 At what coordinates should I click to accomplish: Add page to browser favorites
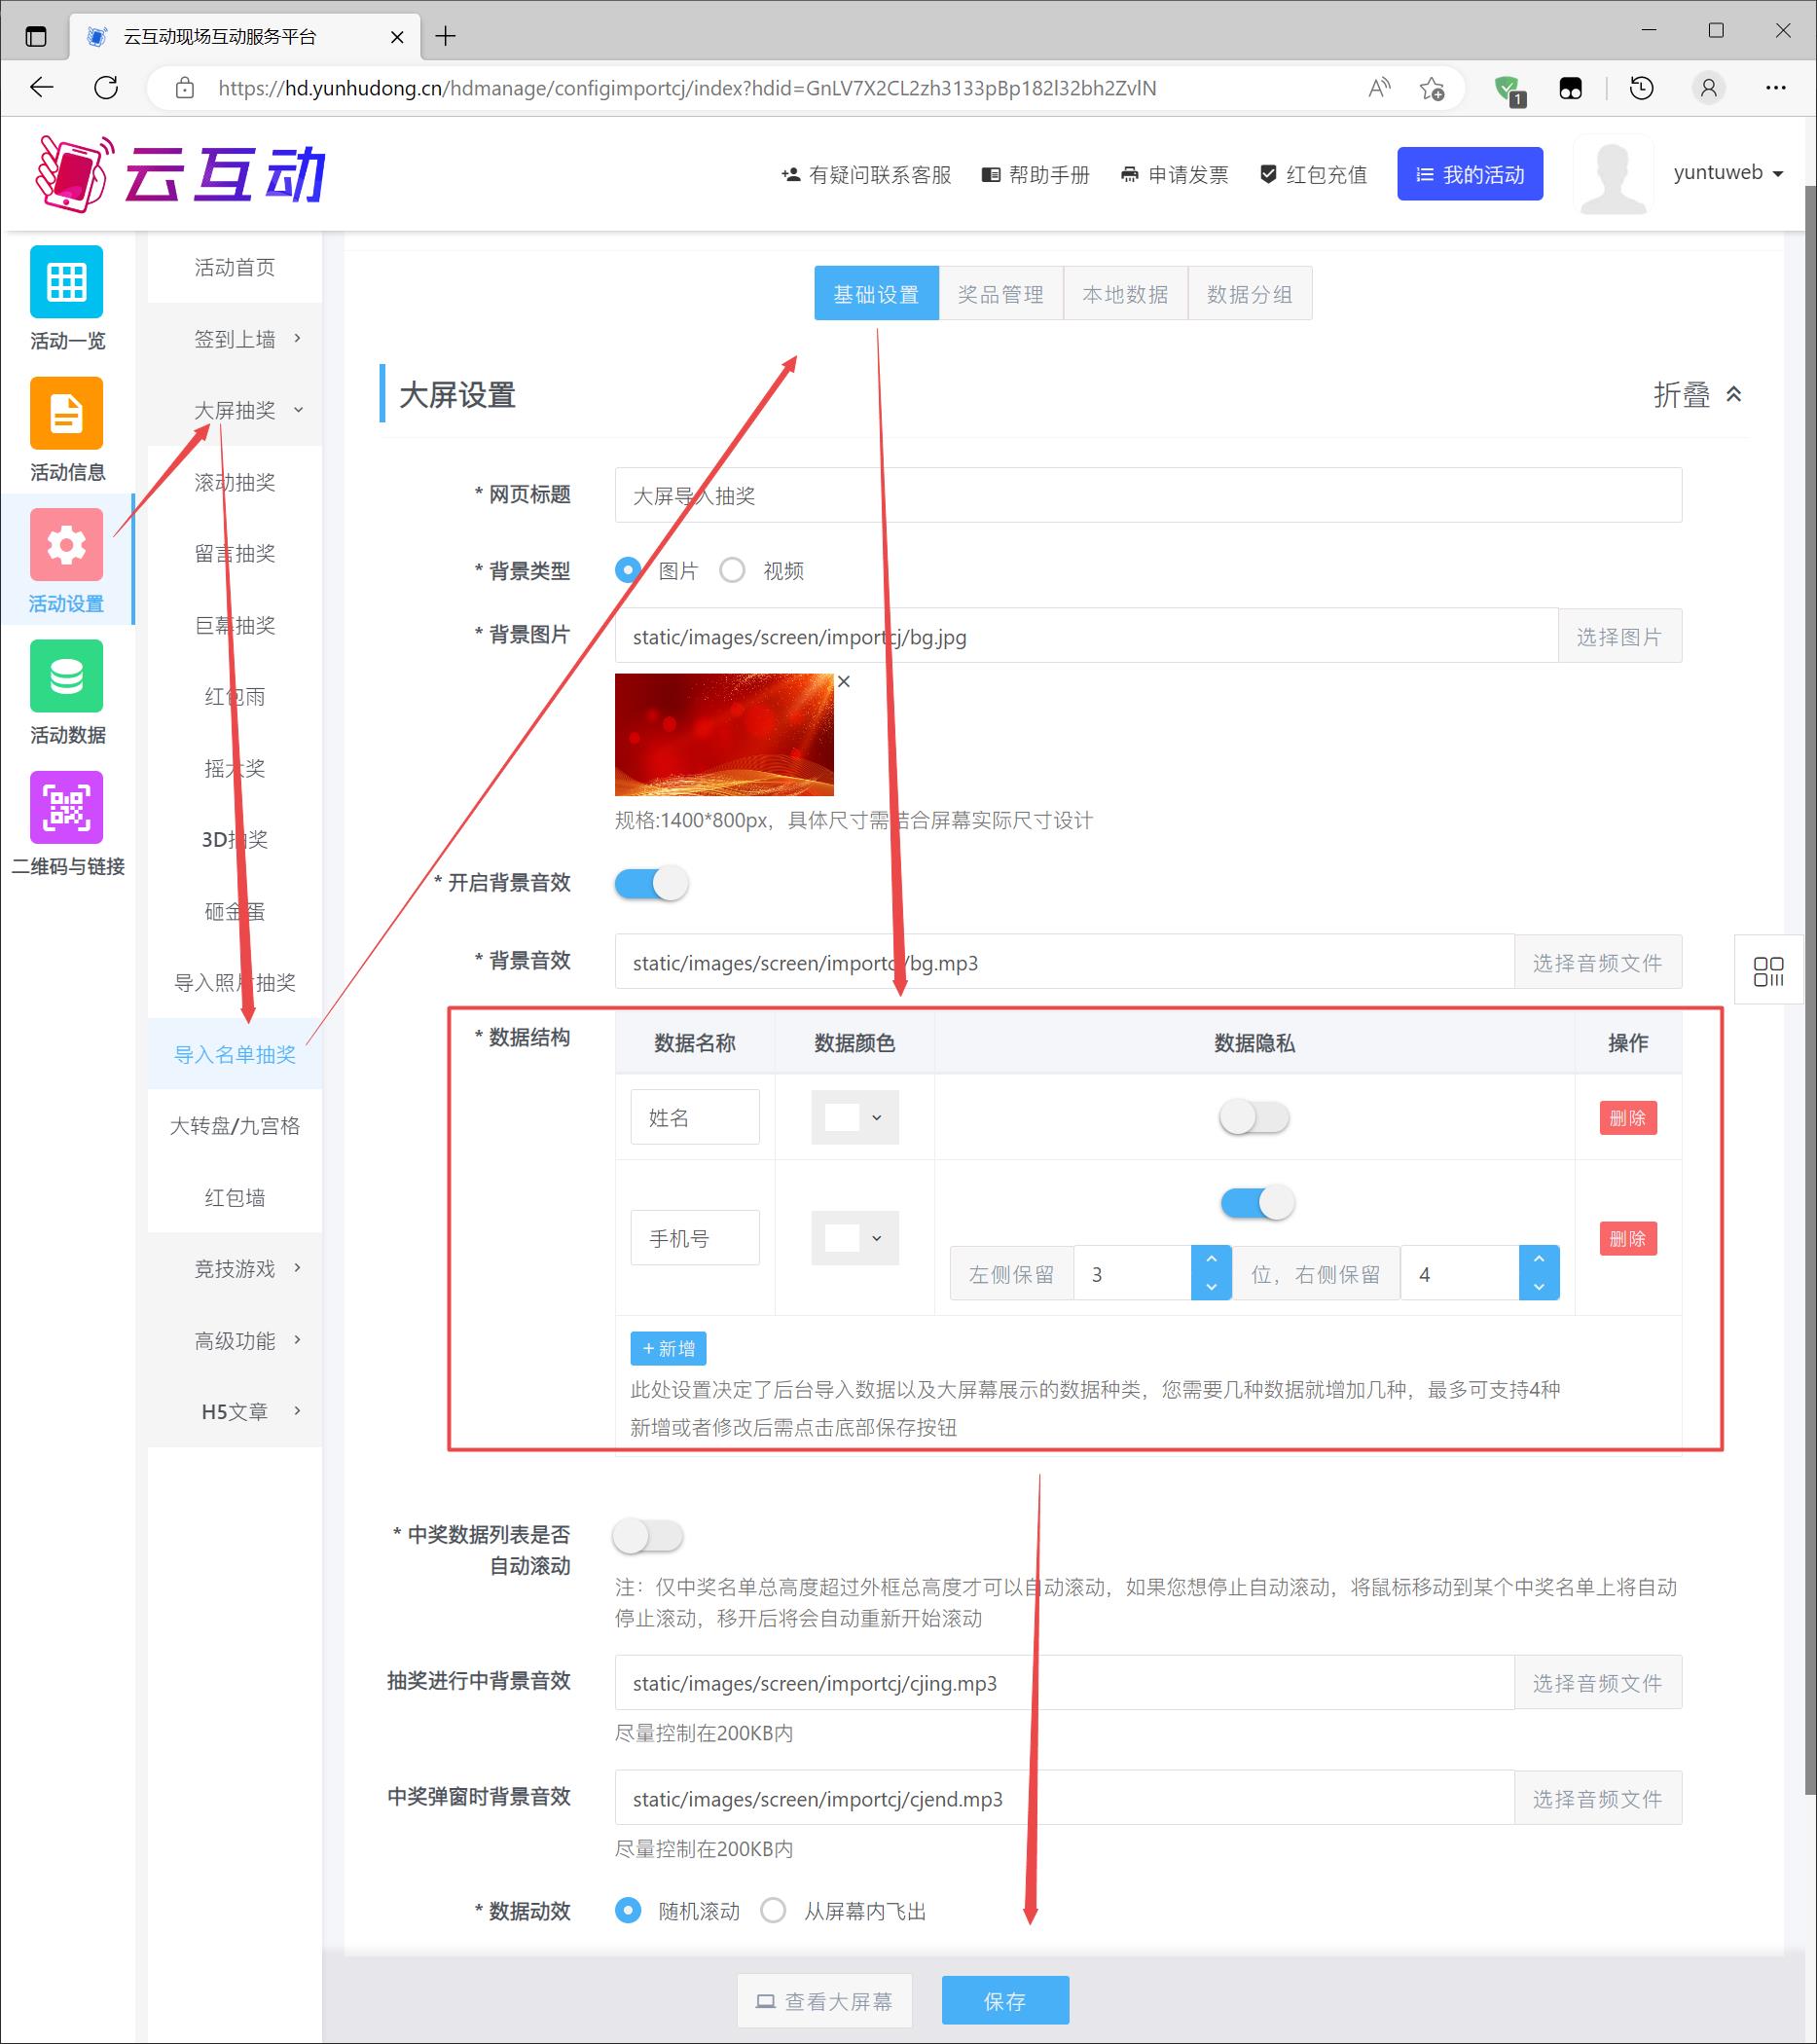(1431, 88)
